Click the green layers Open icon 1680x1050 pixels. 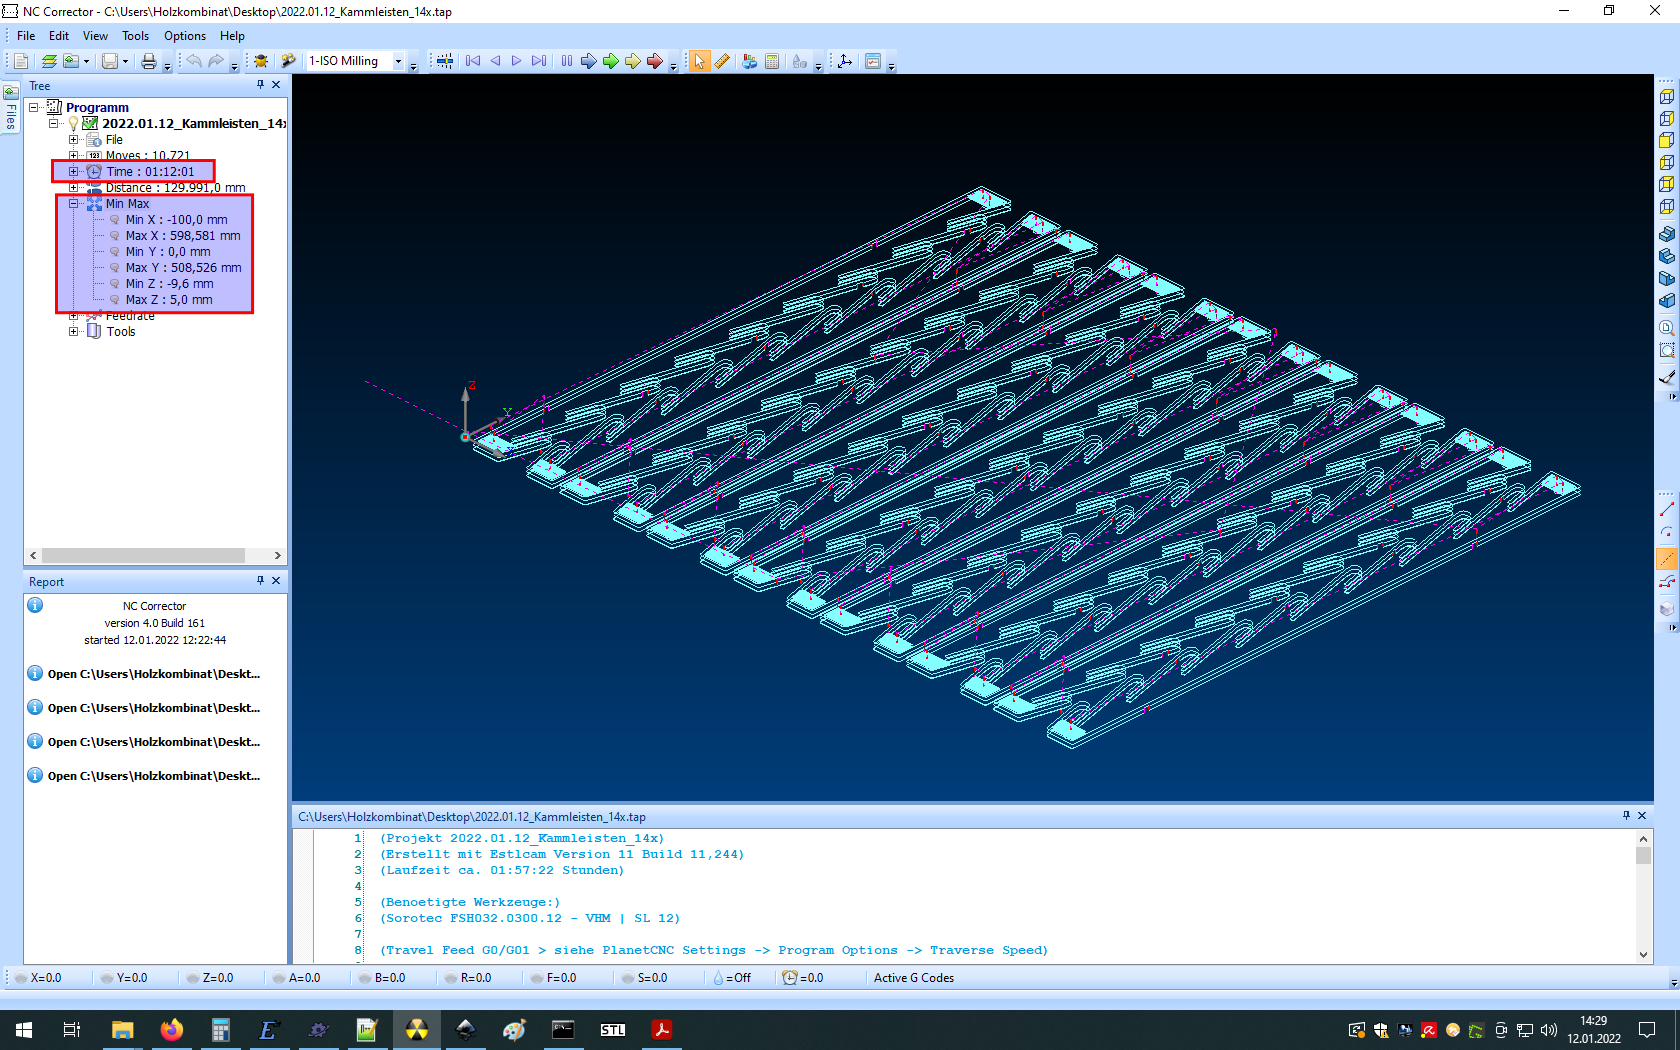click(x=48, y=61)
